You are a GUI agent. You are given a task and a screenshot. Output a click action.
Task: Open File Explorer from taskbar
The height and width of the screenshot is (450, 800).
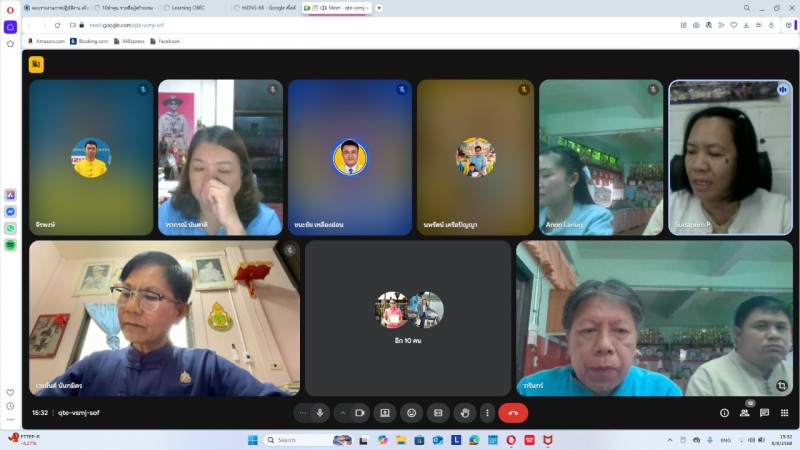(x=401, y=440)
